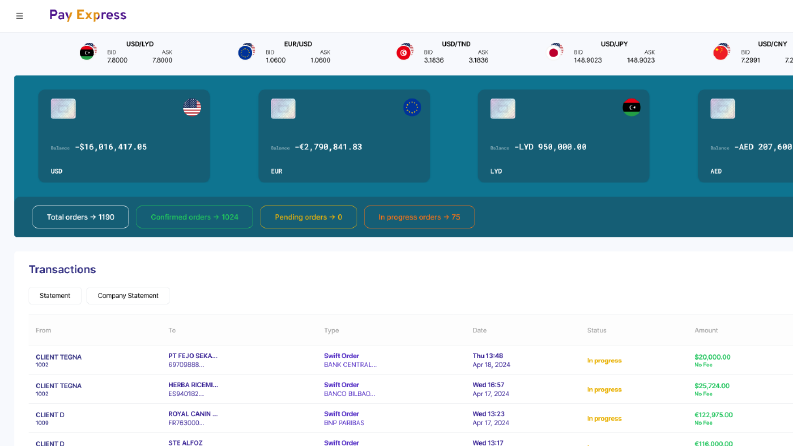
Task: Click the chip icon on AED card
Action: [723, 109]
